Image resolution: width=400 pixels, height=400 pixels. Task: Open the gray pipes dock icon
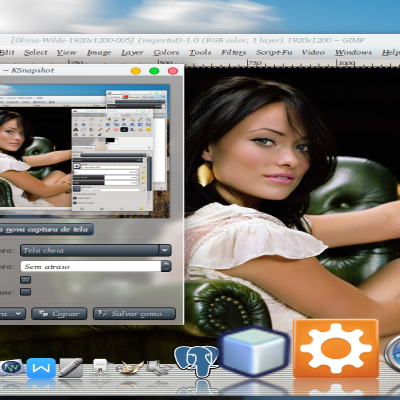coord(158,367)
